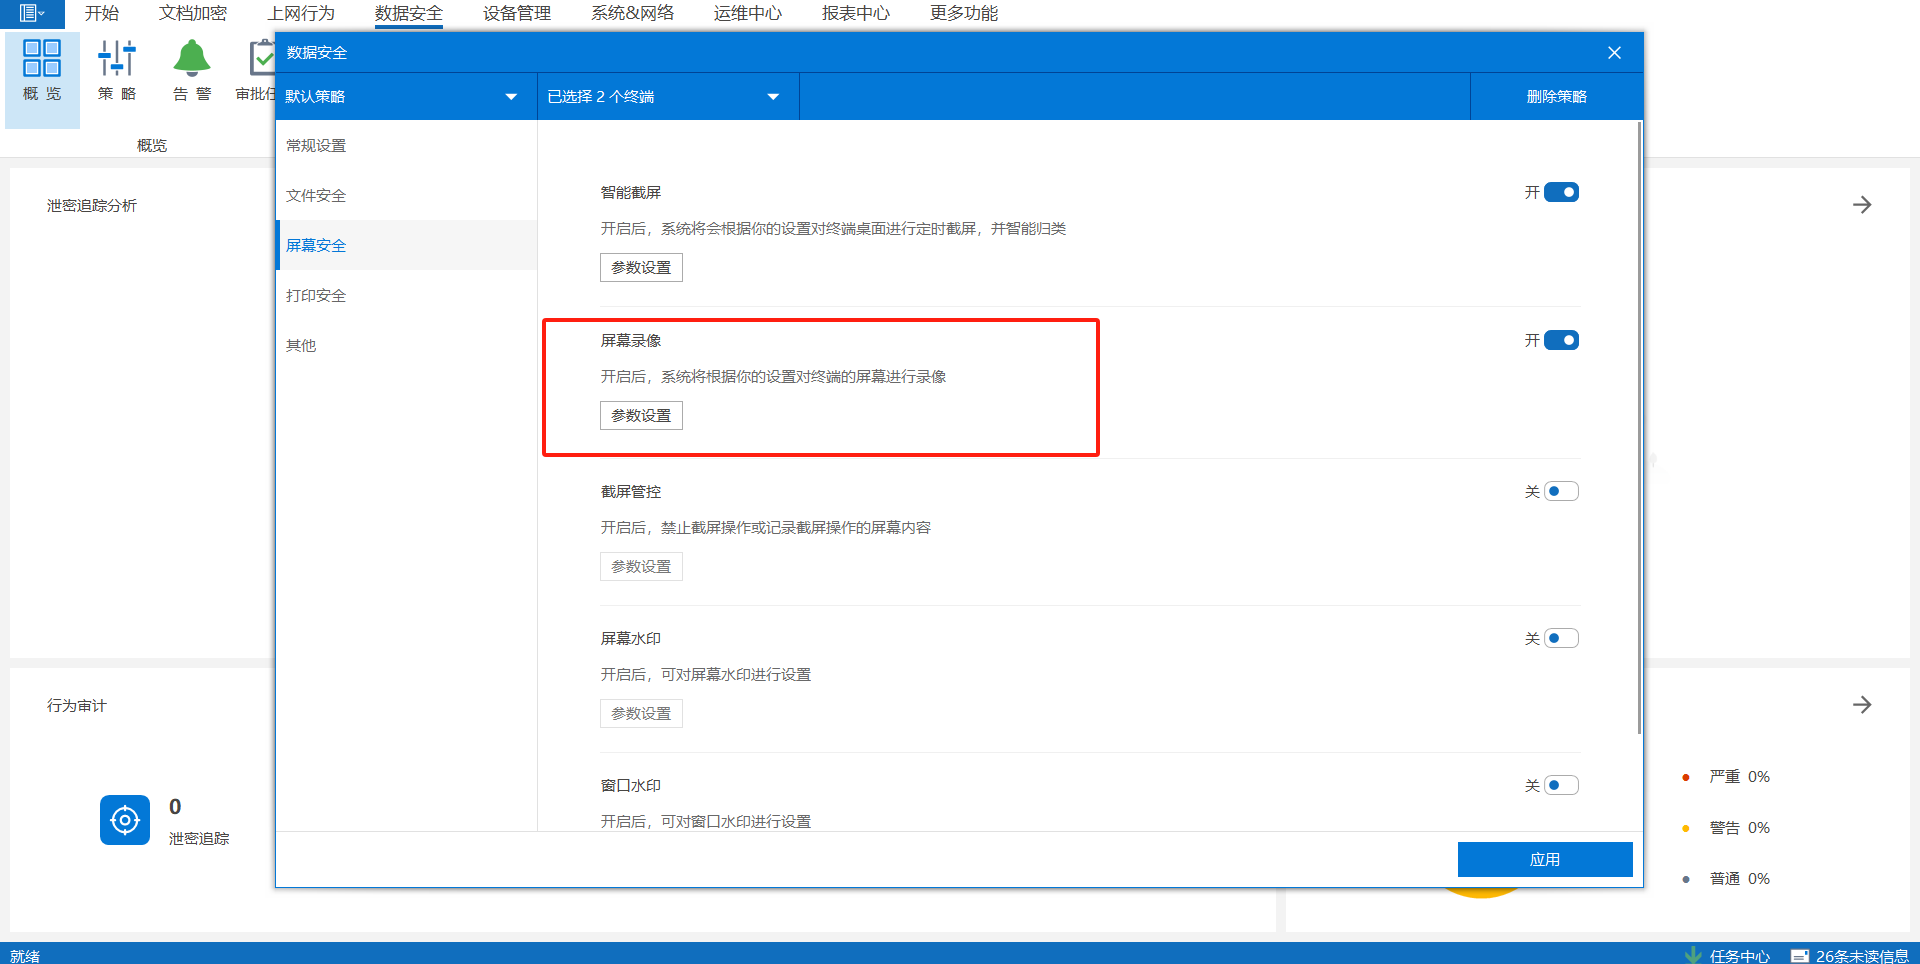Screen dimensions: 1920x964
Task: Select 屏幕安全 in the sidebar
Action: [x=406, y=245]
